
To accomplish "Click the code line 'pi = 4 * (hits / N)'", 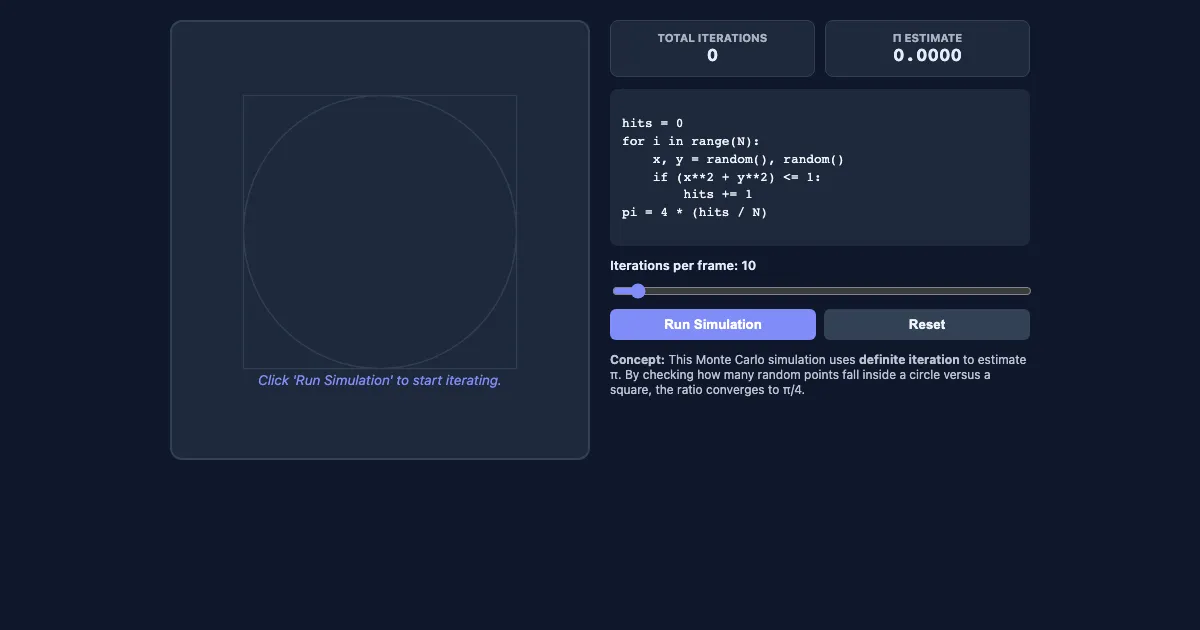I will (694, 212).
